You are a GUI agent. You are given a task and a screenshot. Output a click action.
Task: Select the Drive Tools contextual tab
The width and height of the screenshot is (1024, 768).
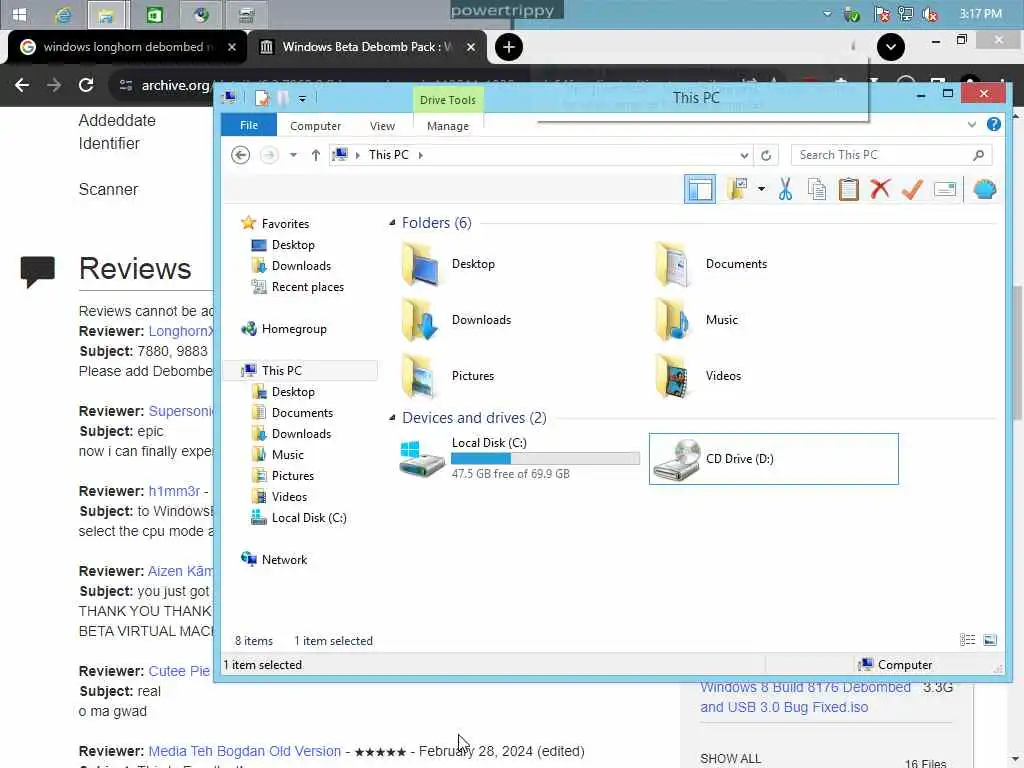[x=448, y=100]
